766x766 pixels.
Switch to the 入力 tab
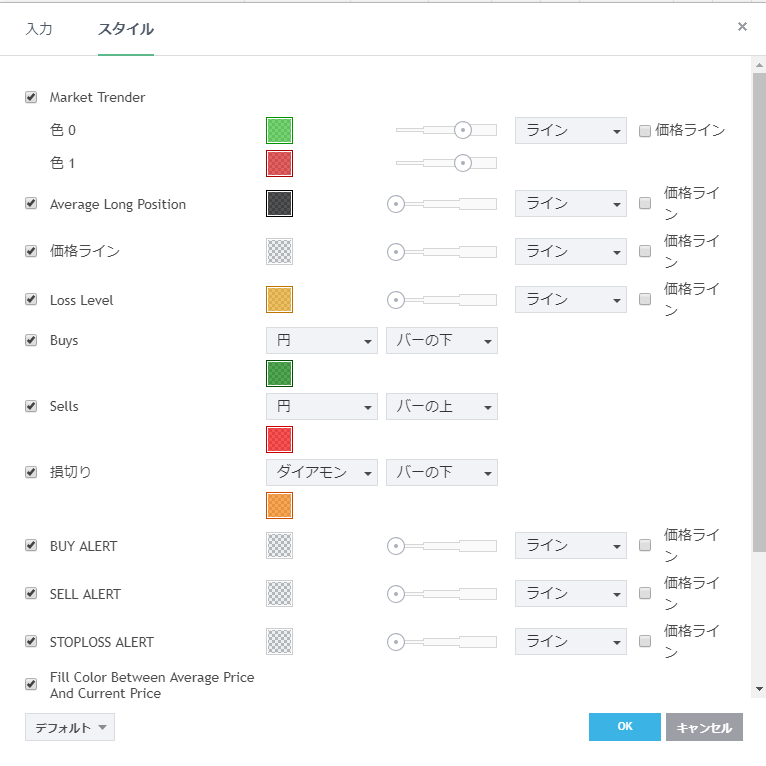[x=39, y=29]
